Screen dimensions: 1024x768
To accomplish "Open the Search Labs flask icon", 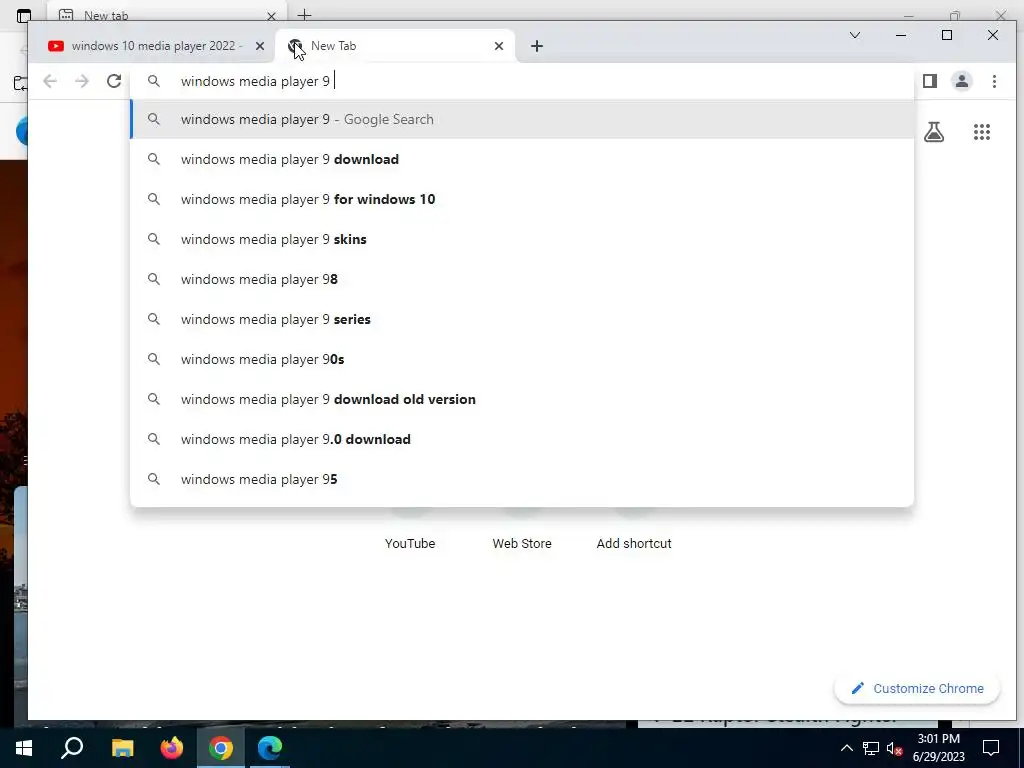I will pyautogui.click(x=934, y=132).
